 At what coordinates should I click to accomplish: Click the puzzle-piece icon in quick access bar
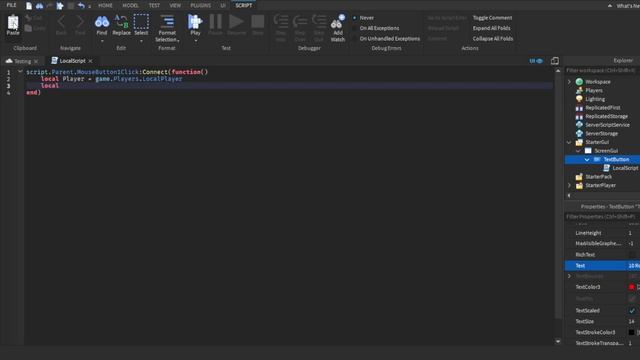60,6
